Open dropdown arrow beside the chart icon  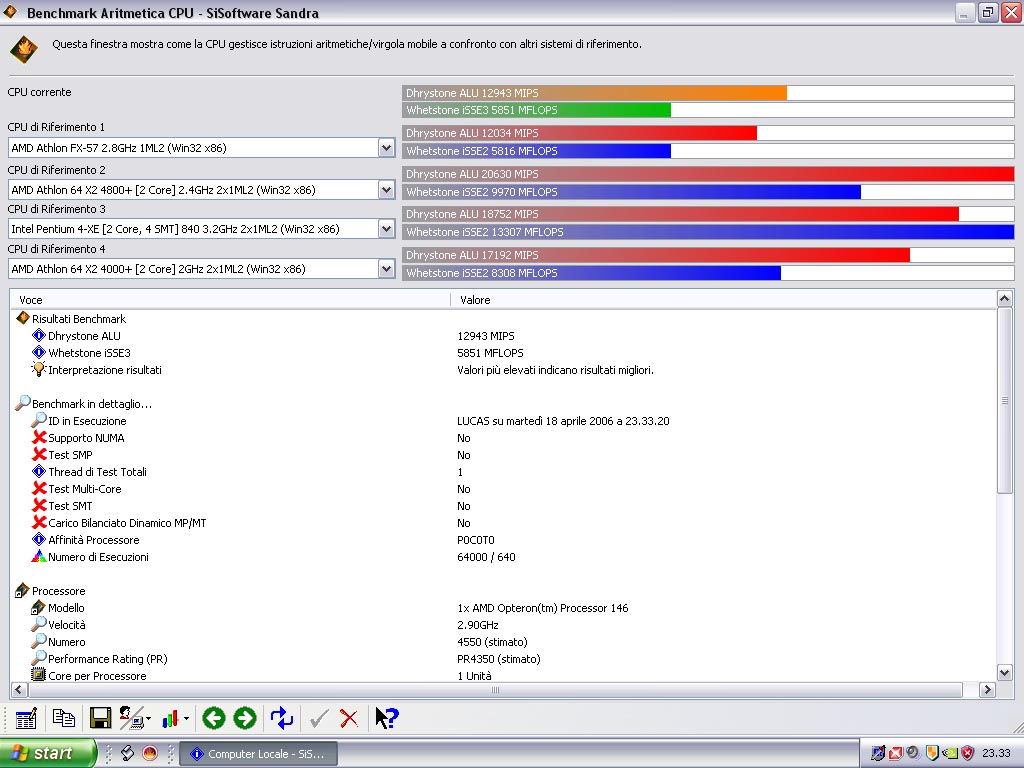pos(187,719)
